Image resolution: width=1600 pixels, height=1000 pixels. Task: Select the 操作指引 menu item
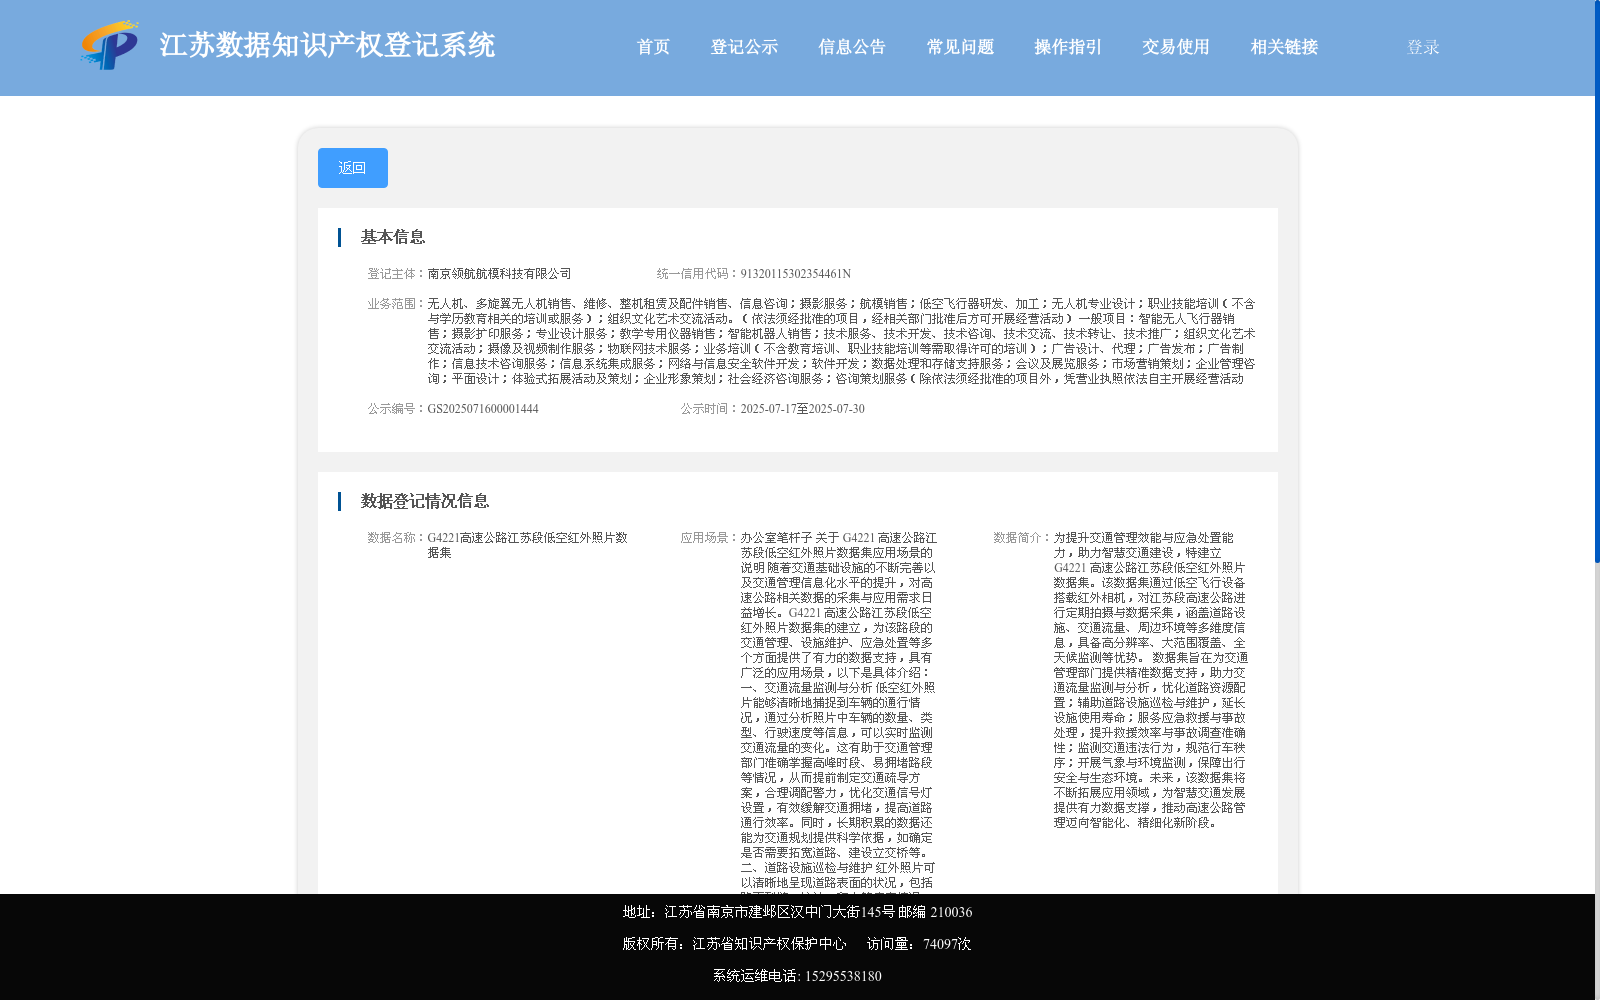pos(1068,47)
